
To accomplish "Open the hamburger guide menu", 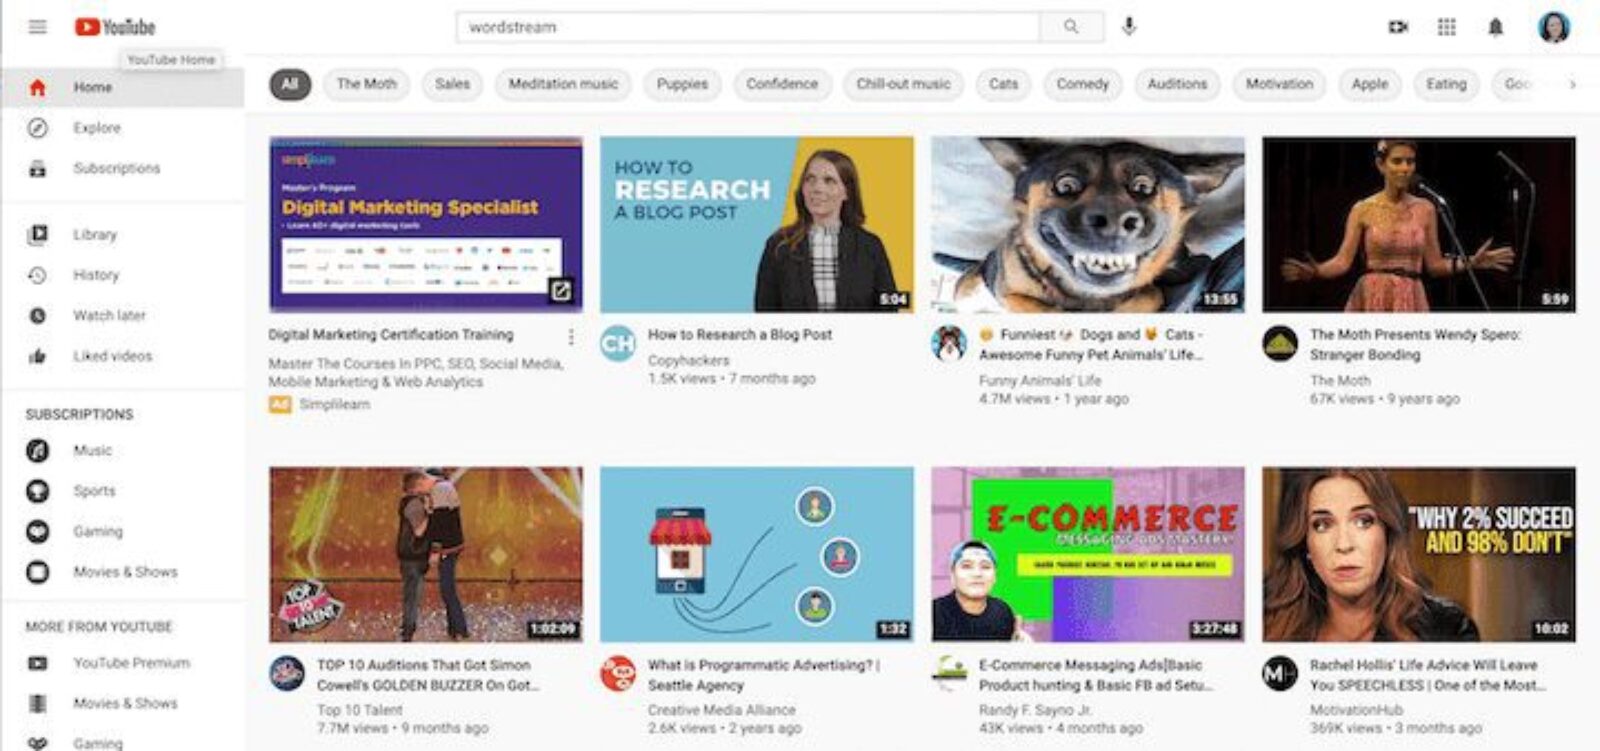I will [x=38, y=27].
